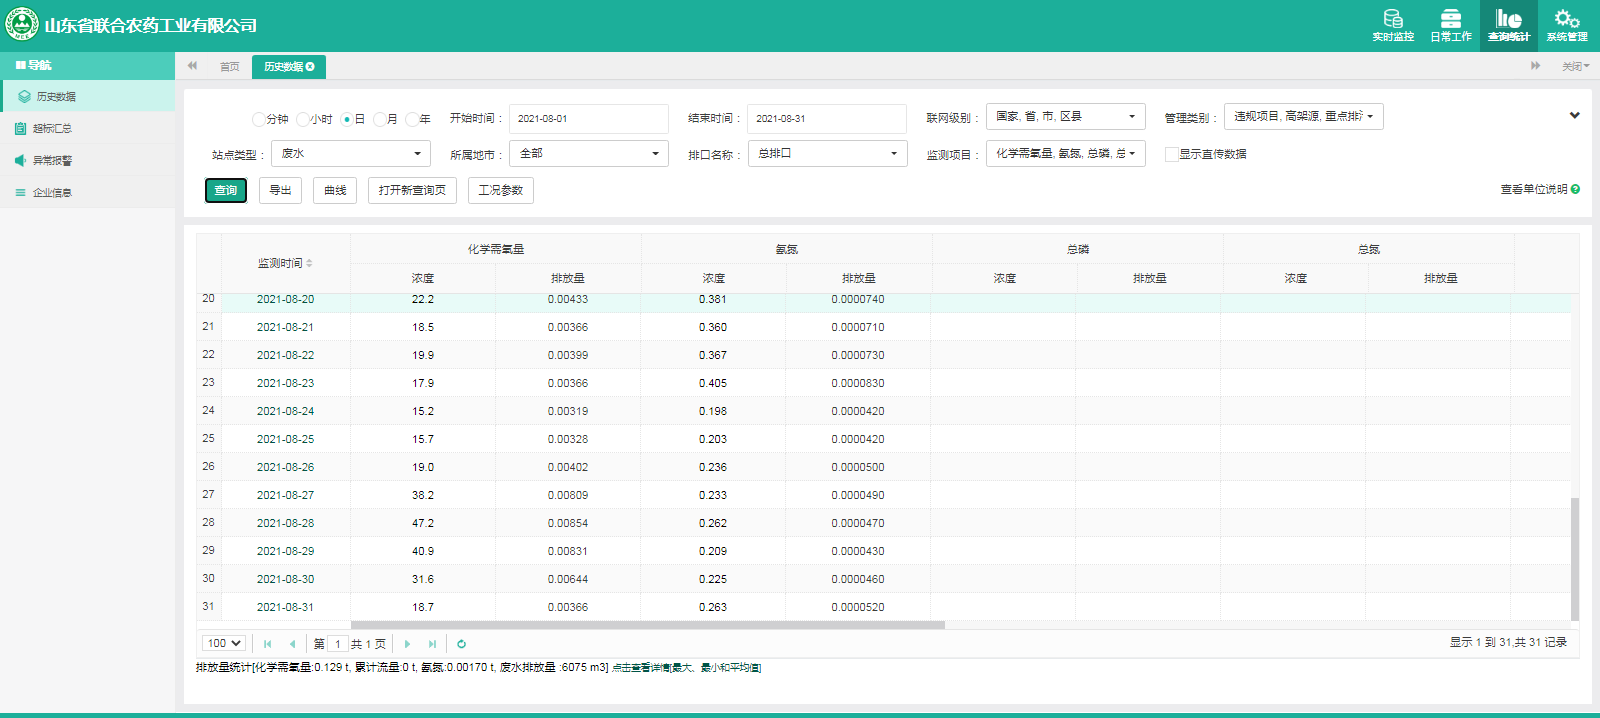Click the 导出 export button

(280, 191)
